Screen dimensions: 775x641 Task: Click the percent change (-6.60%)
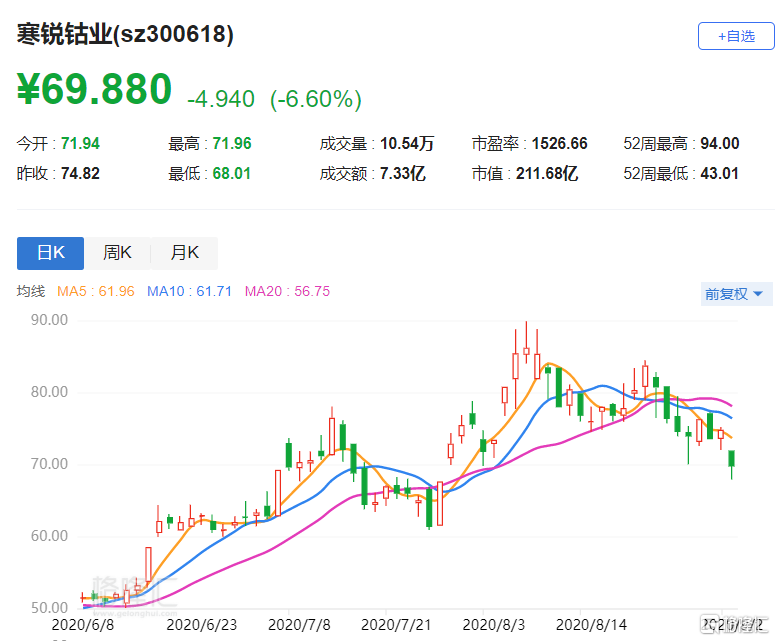[x=316, y=99]
